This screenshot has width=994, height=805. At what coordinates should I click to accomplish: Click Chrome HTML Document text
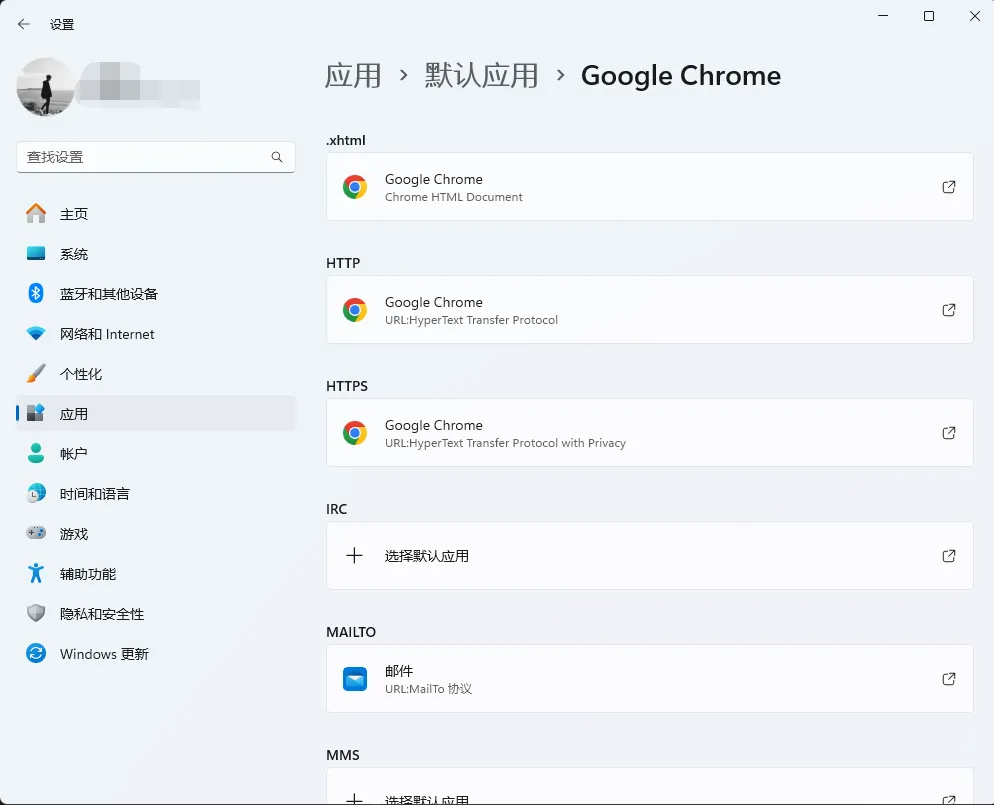454,197
